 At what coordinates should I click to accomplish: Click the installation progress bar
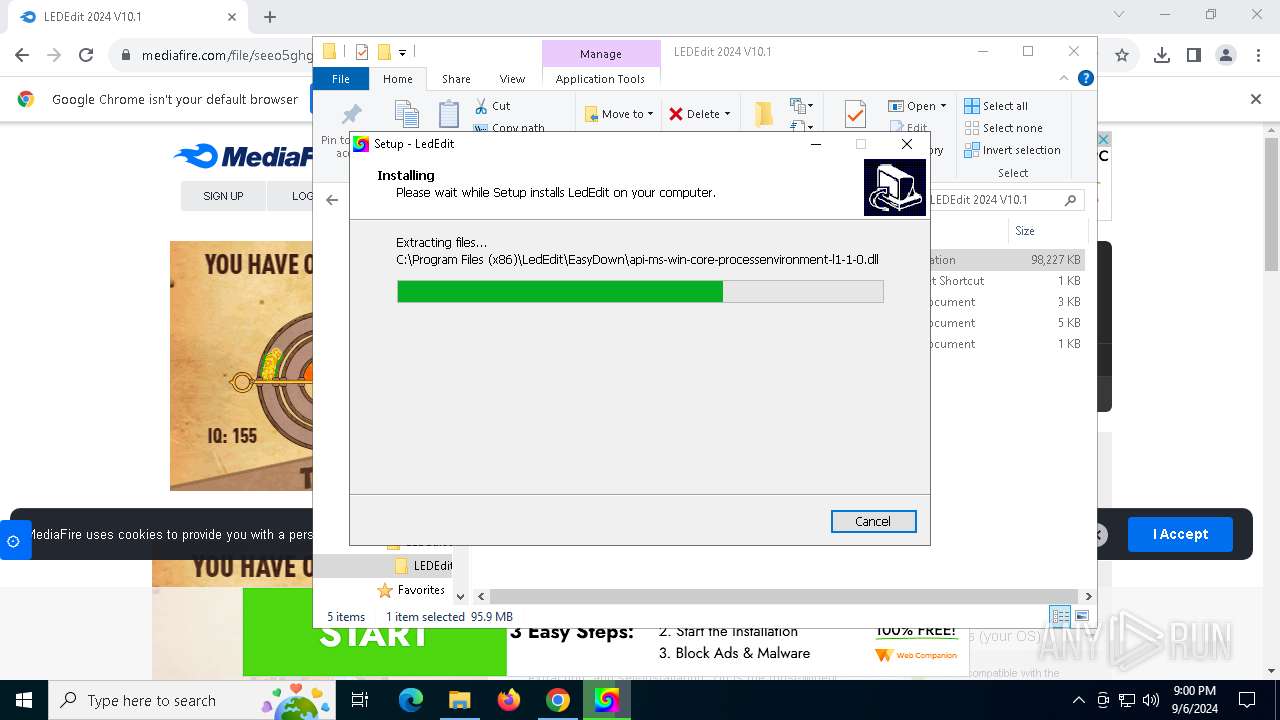[x=640, y=291]
